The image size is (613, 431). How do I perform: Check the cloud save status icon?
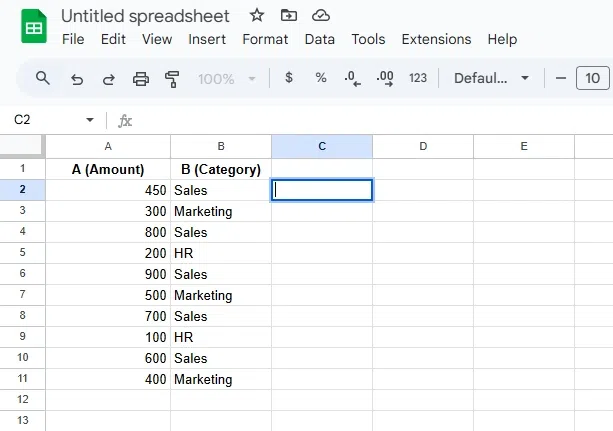320,16
